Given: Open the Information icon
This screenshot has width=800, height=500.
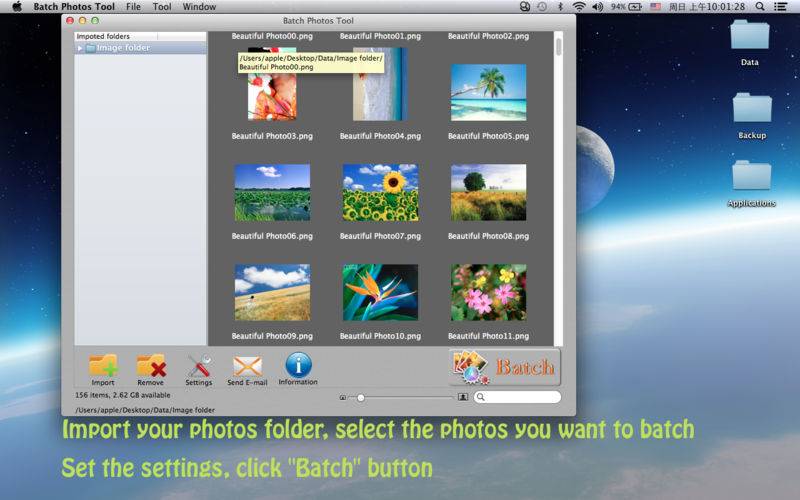Looking at the screenshot, I should (x=298, y=365).
